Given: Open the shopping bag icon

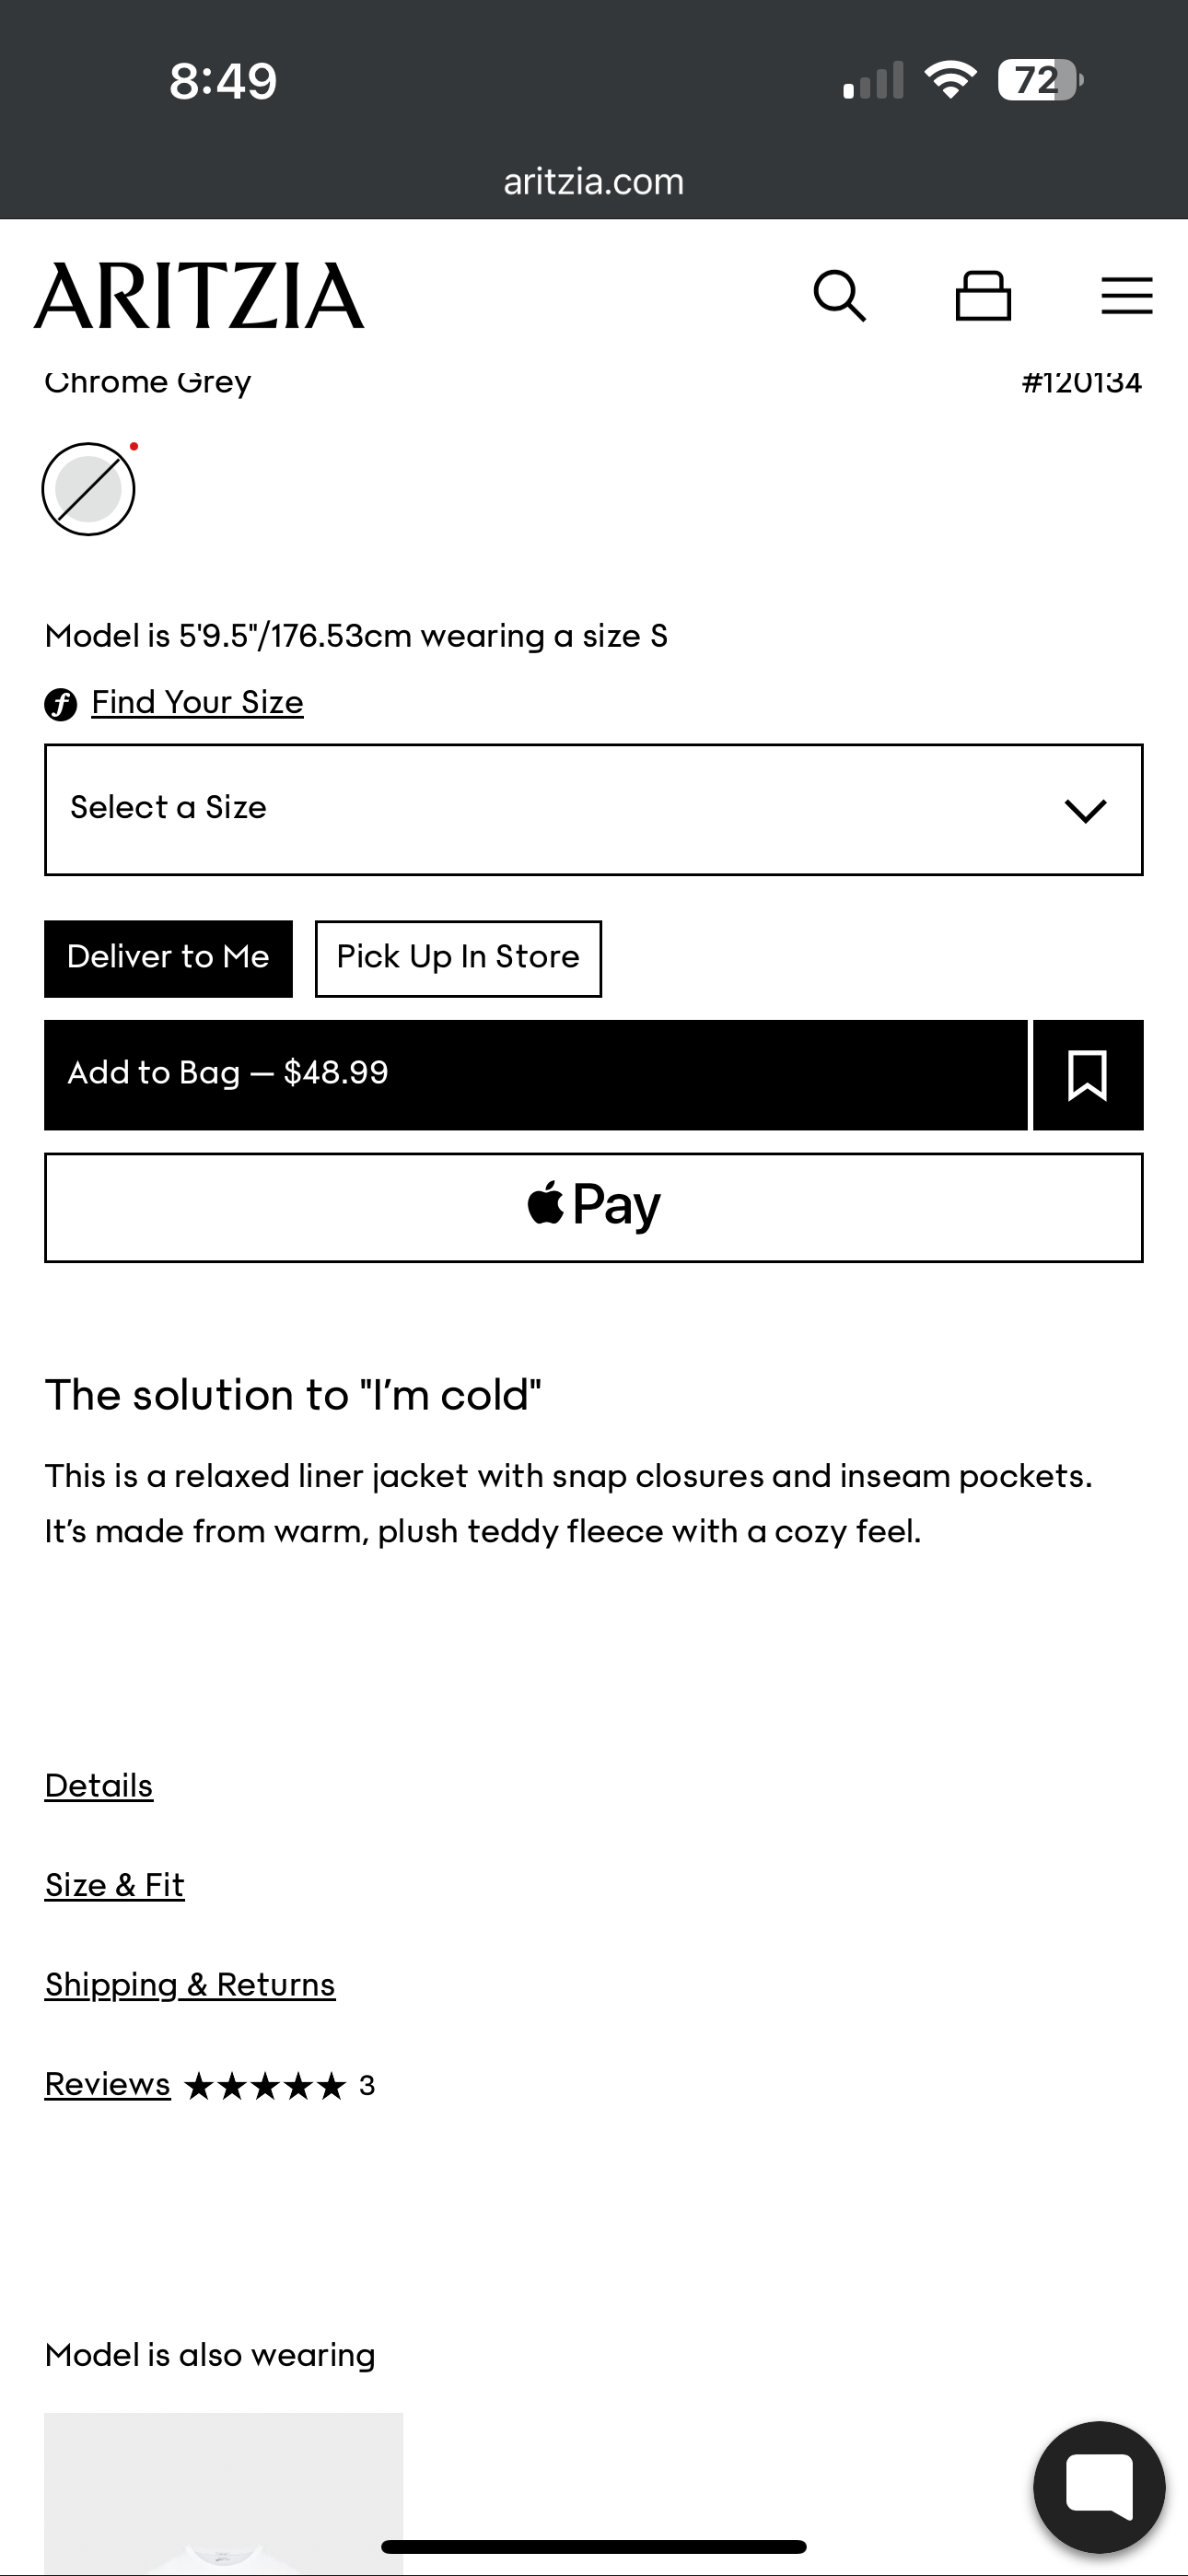Looking at the screenshot, I should click(x=983, y=296).
